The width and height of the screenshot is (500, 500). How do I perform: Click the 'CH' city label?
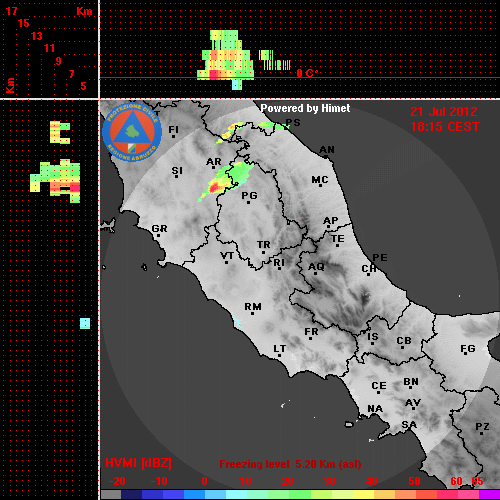(369, 268)
